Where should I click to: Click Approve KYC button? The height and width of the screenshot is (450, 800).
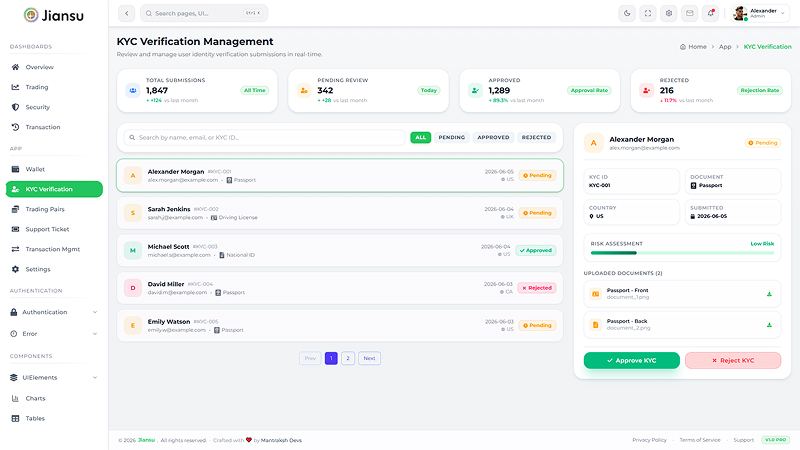pyautogui.click(x=632, y=360)
